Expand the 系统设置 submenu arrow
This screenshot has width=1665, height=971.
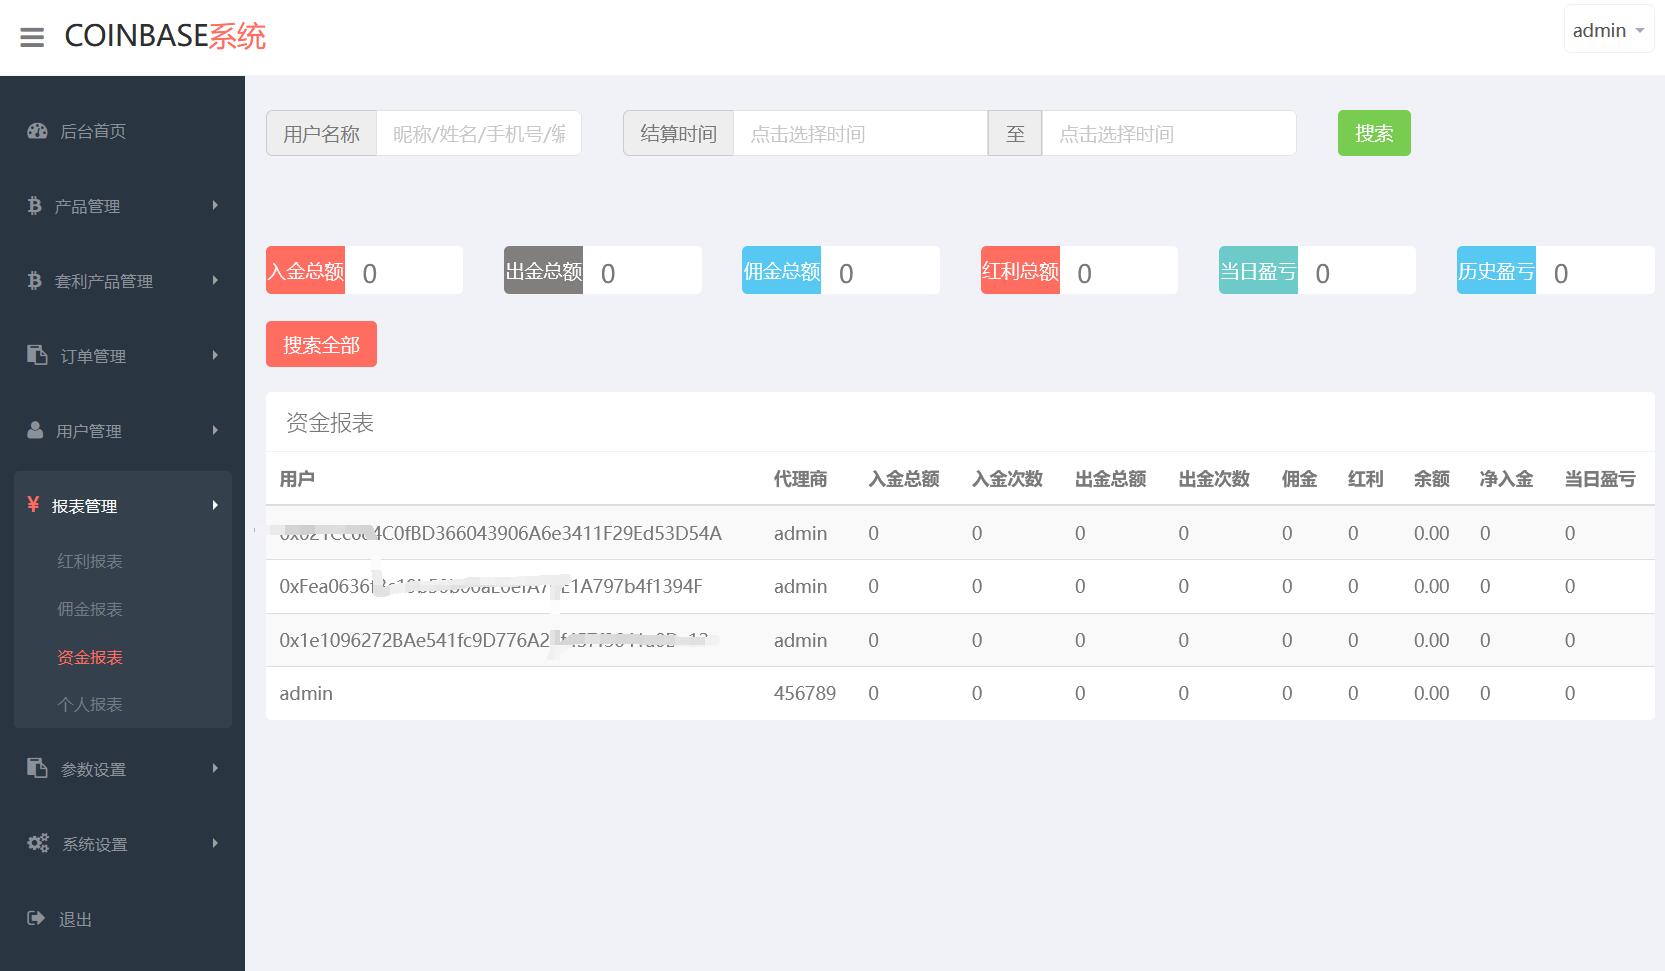(215, 843)
